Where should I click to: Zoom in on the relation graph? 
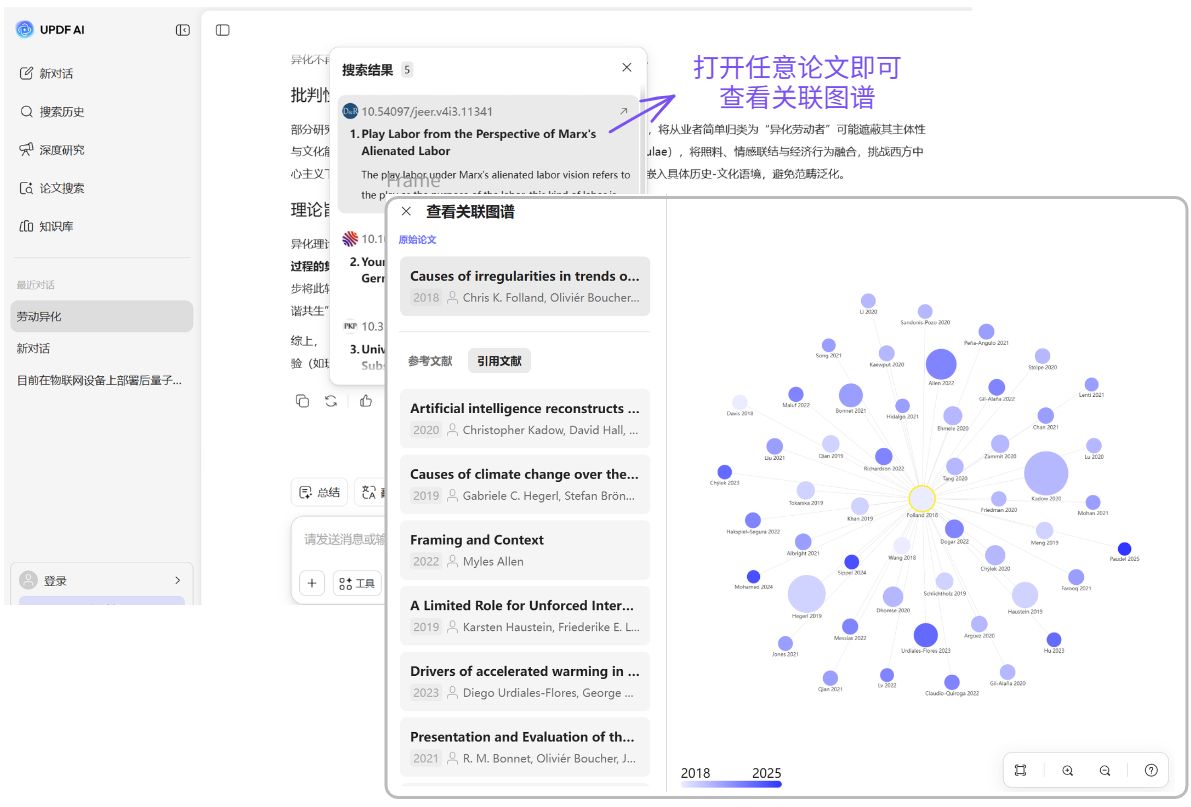pos(1068,770)
